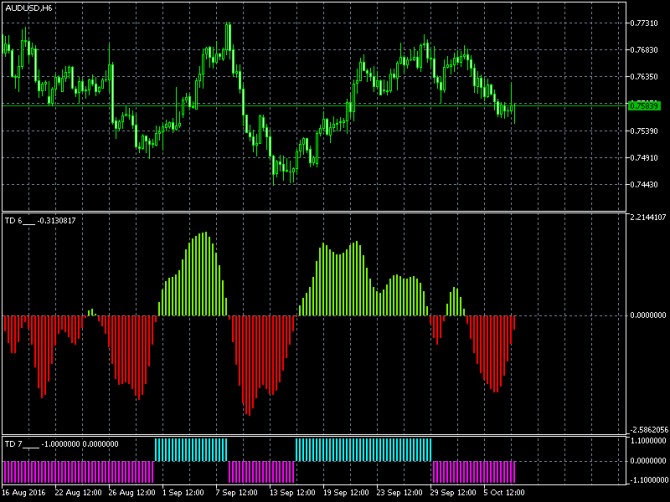The image size is (670, 502).
Task: Click the 0.74910 price level label
Action: (644, 158)
